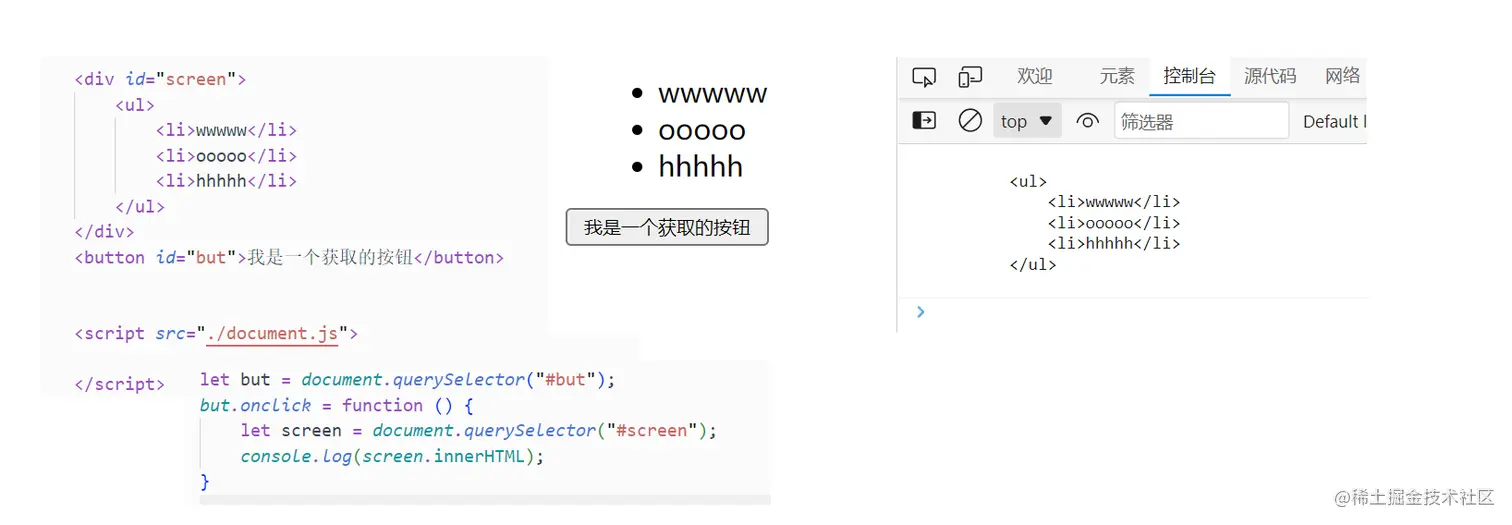
Task: Switch to the 欢迎 tab
Action: (1035, 76)
